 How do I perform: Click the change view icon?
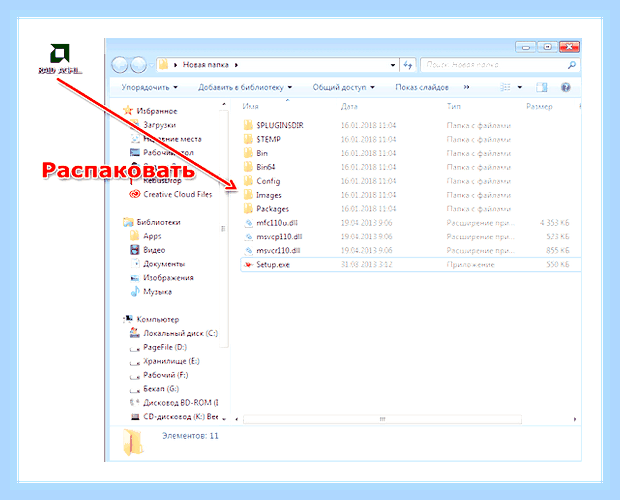[505, 87]
